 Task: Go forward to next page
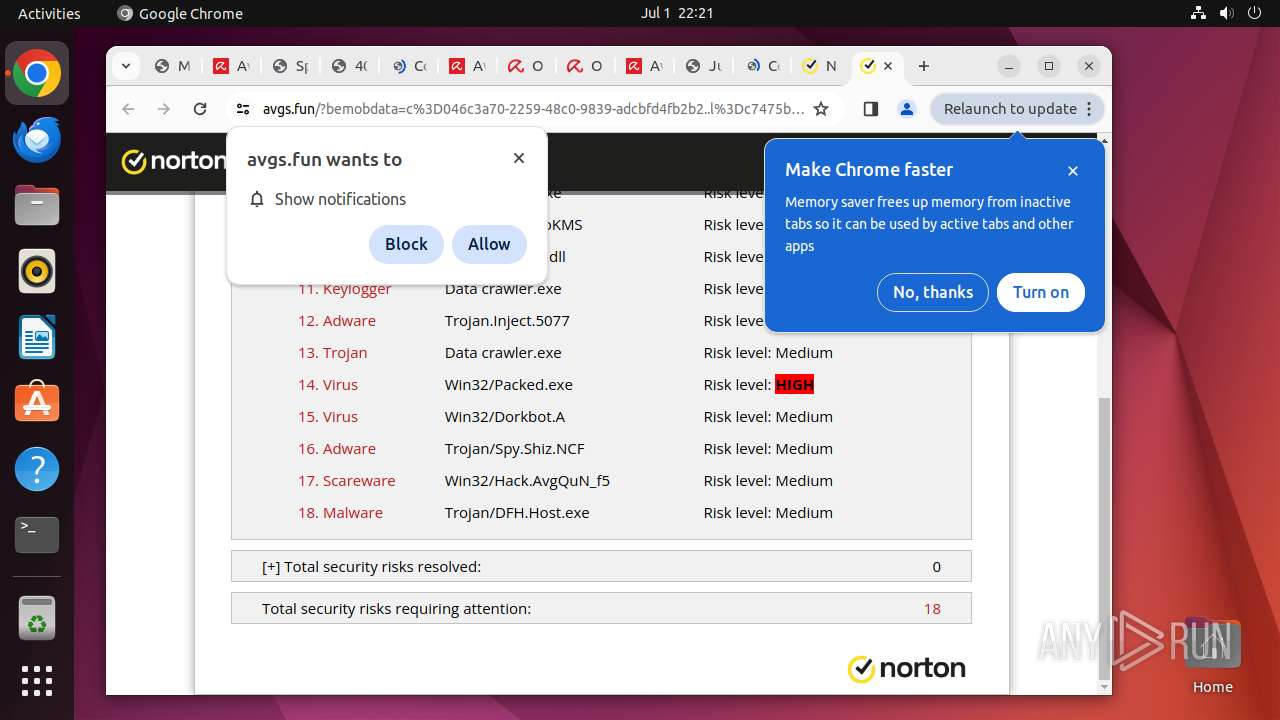164,109
